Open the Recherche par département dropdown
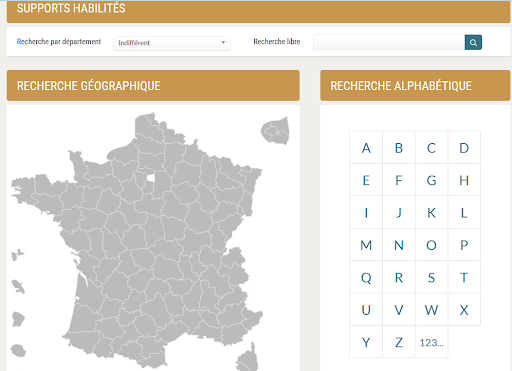 [x=172, y=43]
